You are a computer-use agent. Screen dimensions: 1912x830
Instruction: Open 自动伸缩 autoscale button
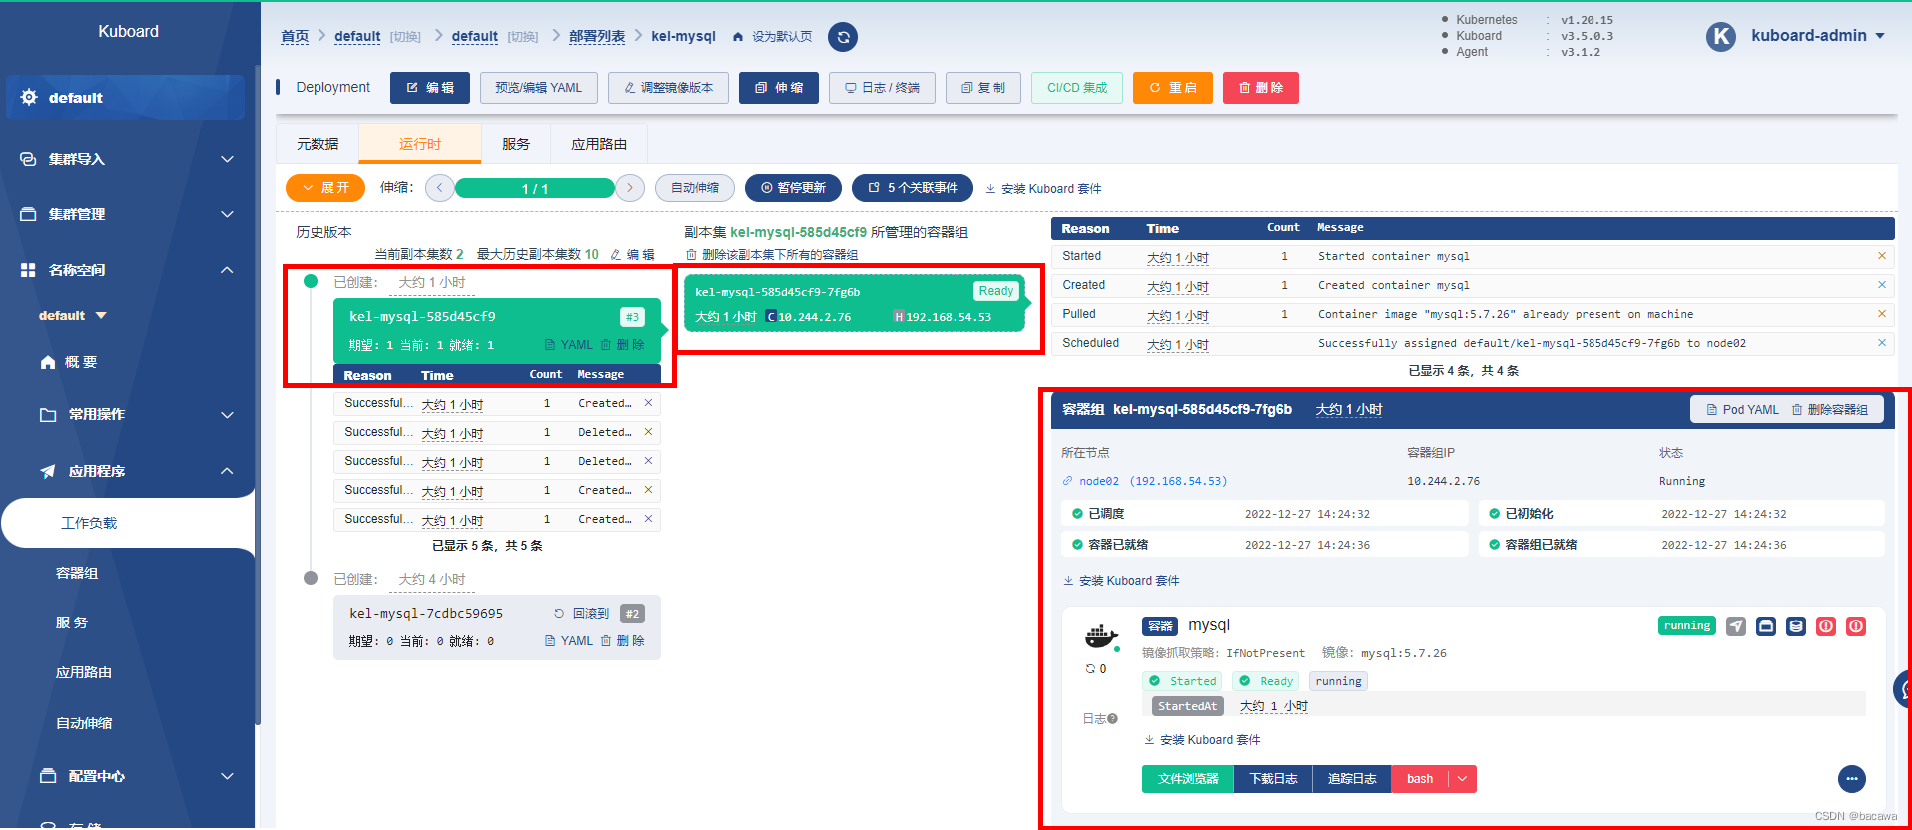pos(695,188)
